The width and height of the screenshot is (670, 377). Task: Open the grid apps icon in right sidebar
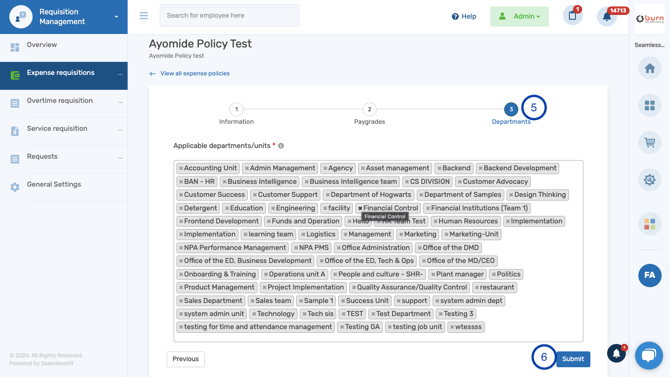pyautogui.click(x=649, y=105)
